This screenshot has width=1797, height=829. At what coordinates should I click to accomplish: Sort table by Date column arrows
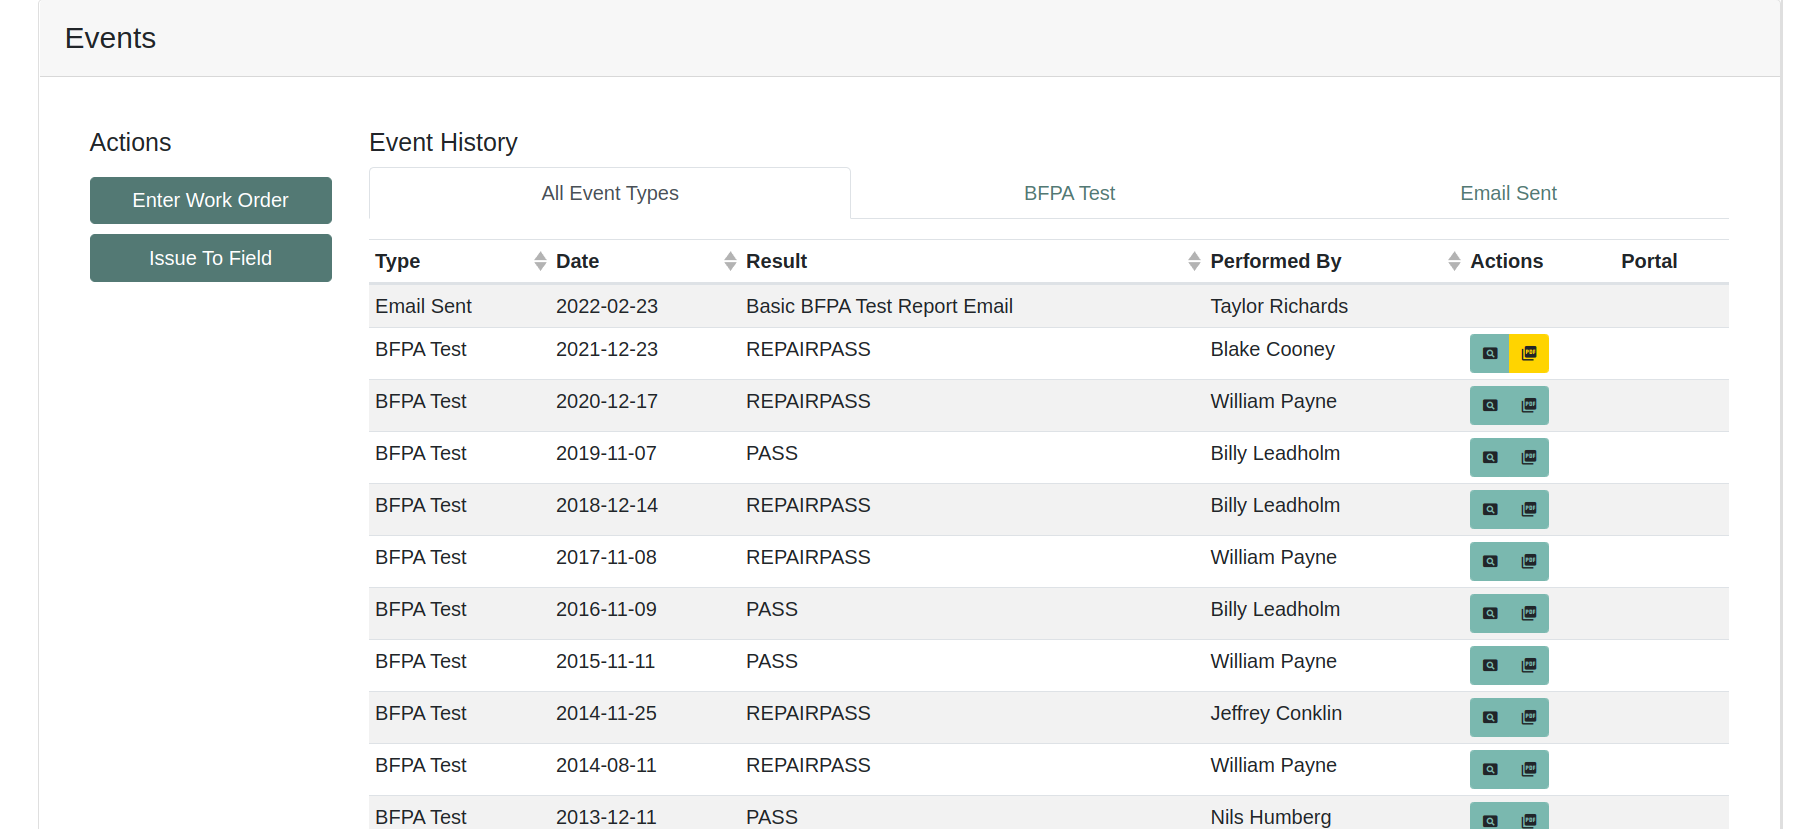730,261
